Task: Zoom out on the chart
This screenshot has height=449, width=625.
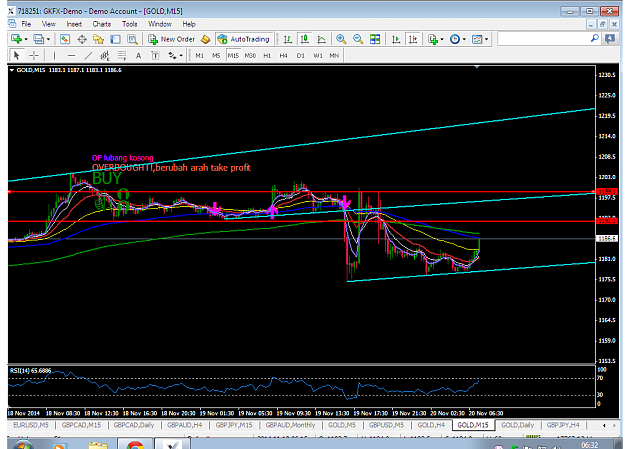Action: coord(358,39)
